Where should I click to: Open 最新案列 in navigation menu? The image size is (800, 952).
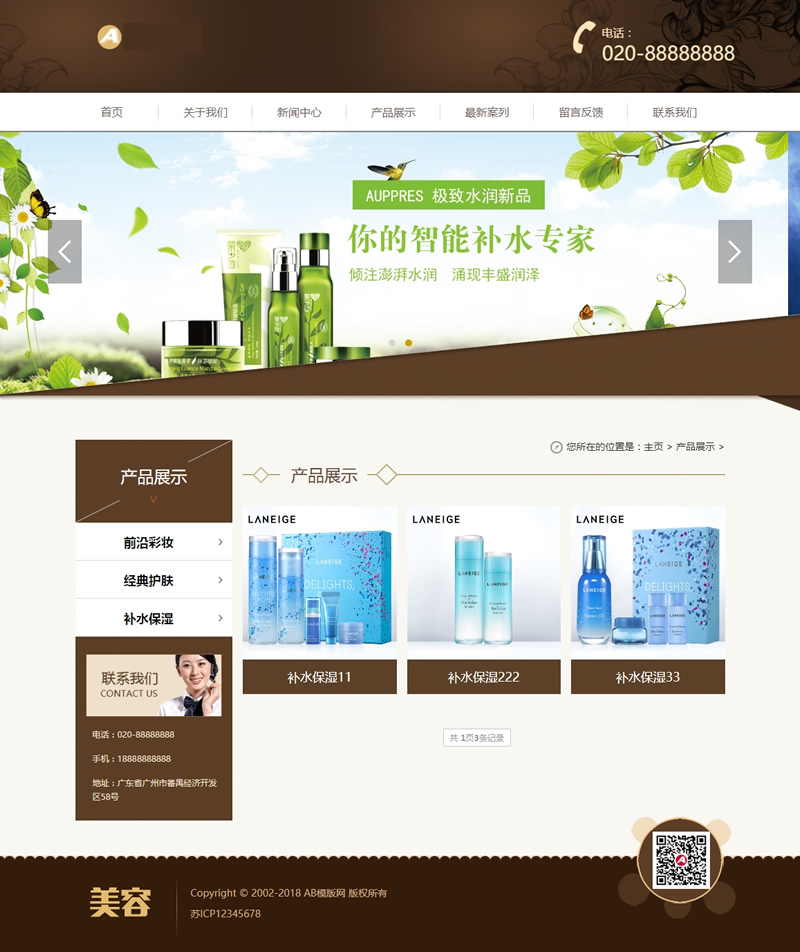tap(487, 112)
